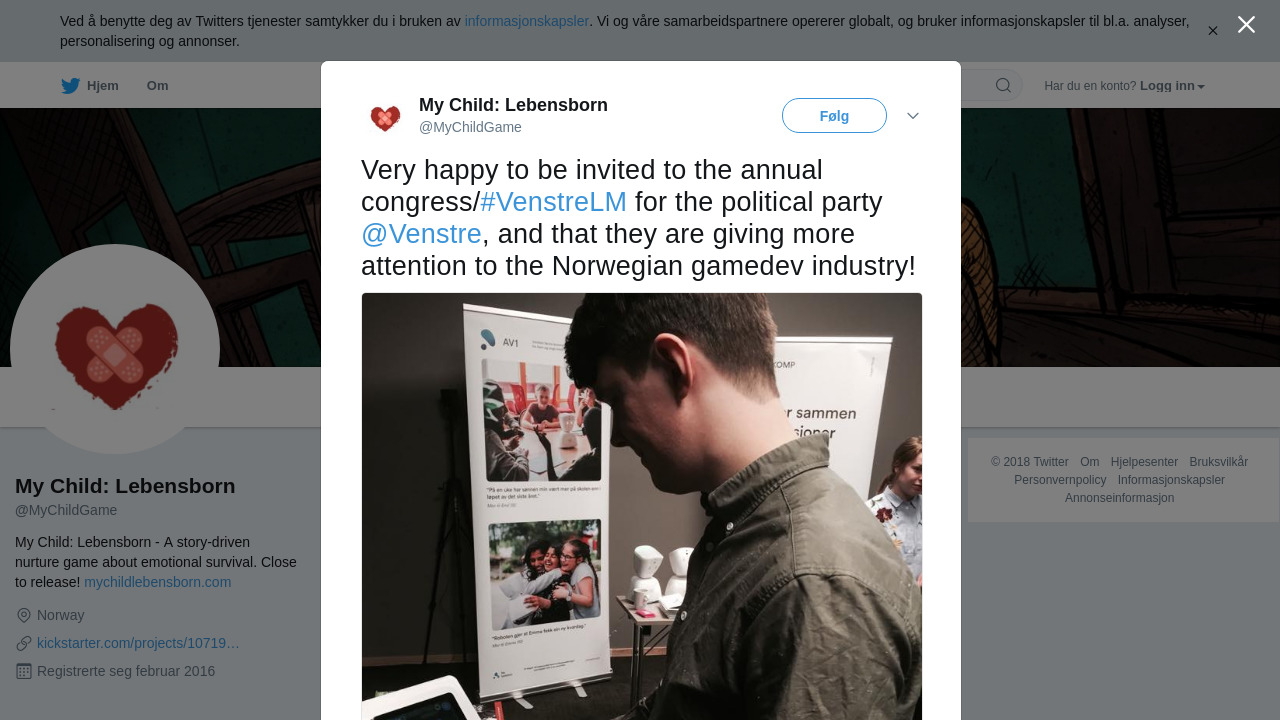Viewport: 1280px width, 720px height.
Task: Follow My Child: Lebensborn with Følg button
Action: [834, 116]
